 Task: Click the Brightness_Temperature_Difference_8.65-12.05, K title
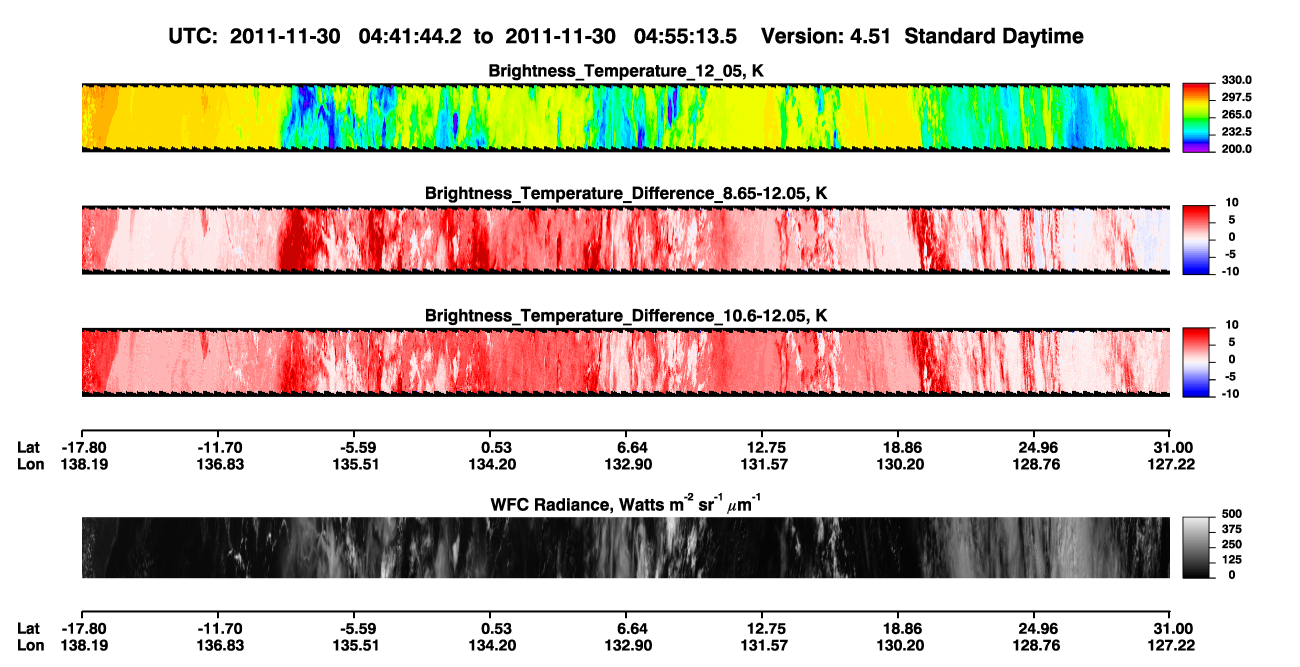coord(626,192)
